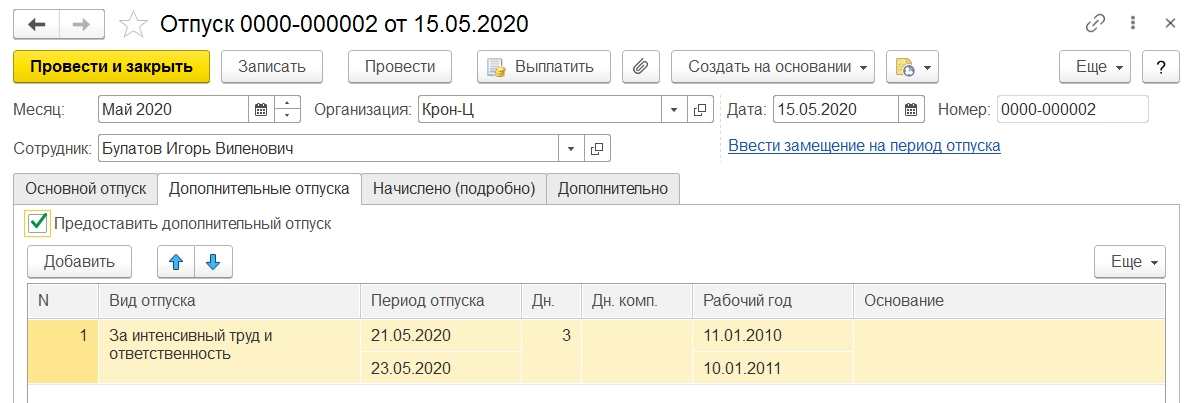Expand the Сотрудник dropdown list
The height and width of the screenshot is (403, 1200).
tap(572, 149)
